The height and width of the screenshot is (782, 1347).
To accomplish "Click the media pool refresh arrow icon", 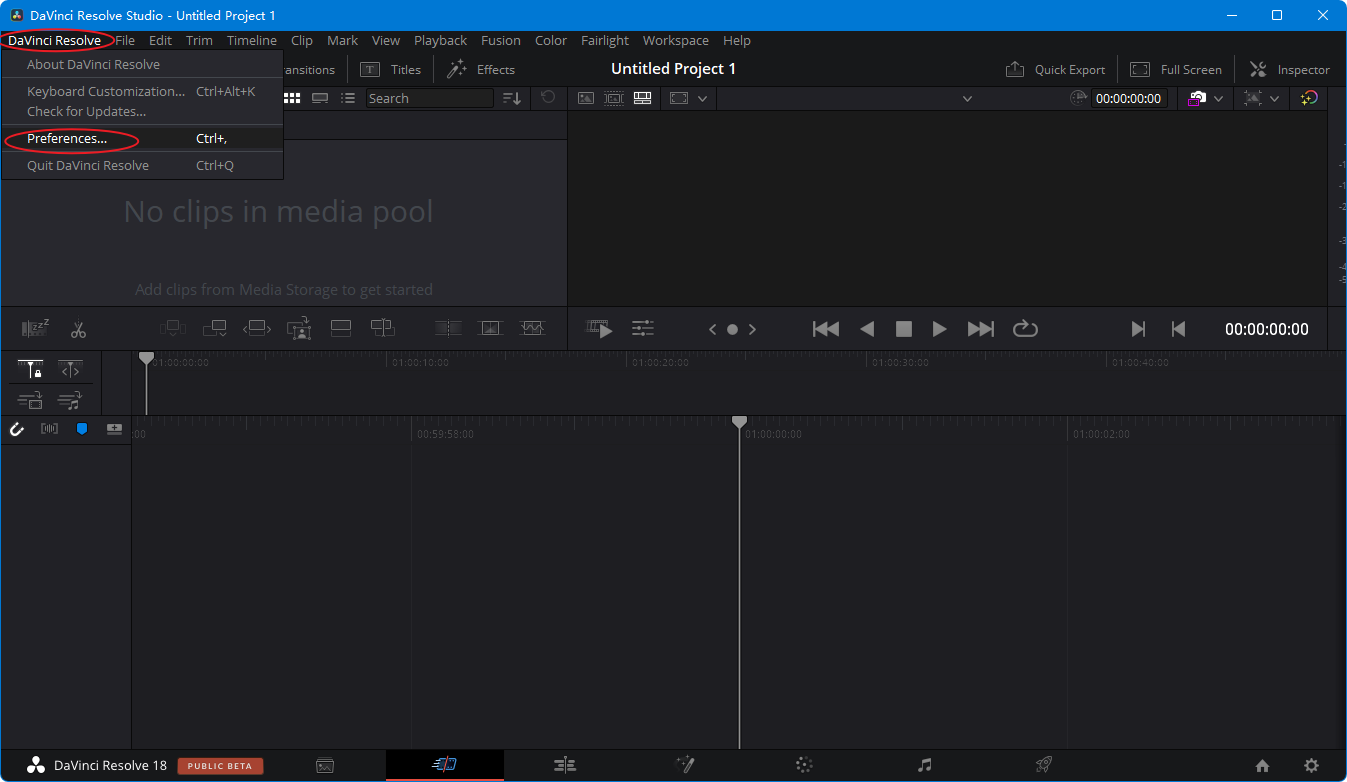I will coord(548,97).
